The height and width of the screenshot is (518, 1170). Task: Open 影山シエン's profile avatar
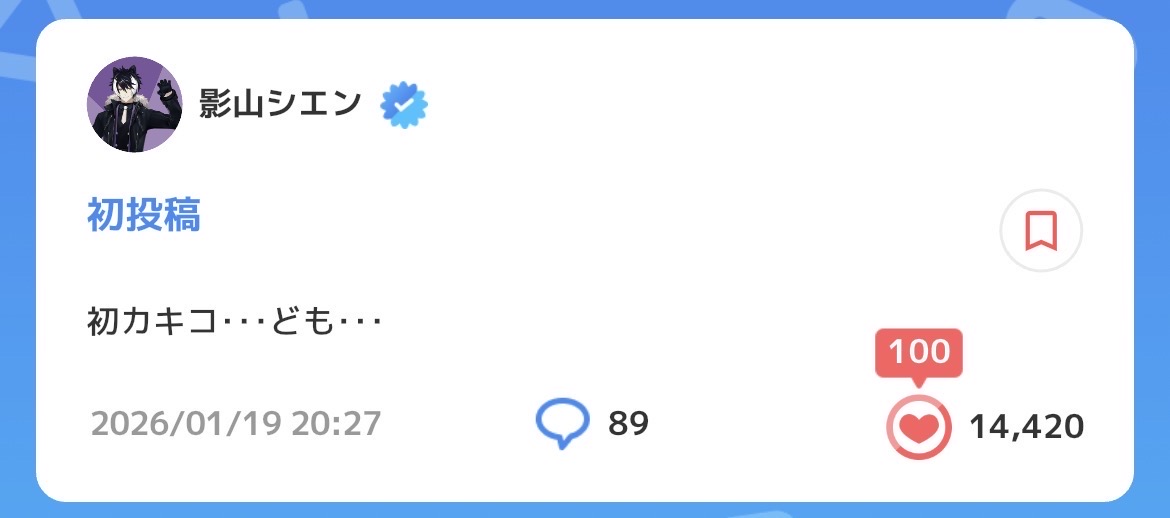coord(134,104)
